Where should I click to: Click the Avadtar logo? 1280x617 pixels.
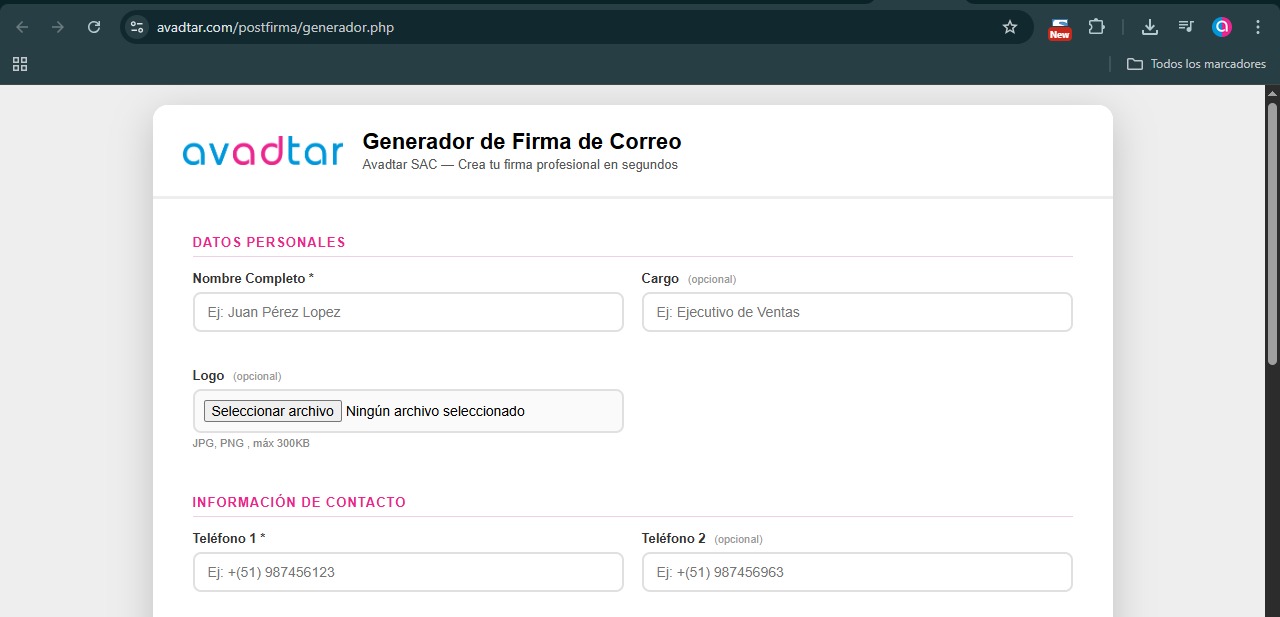point(263,151)
